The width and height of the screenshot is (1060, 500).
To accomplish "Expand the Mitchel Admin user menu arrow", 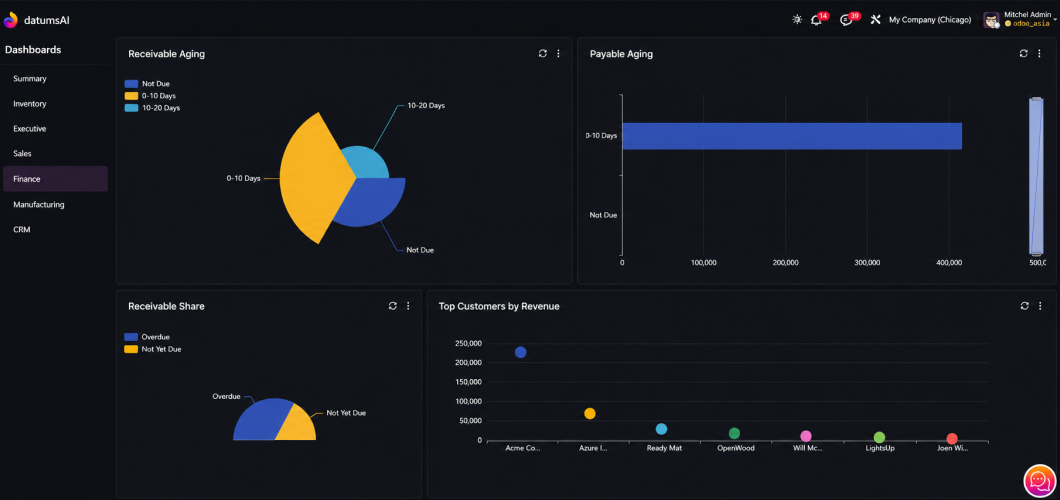I will (1055, 20).
